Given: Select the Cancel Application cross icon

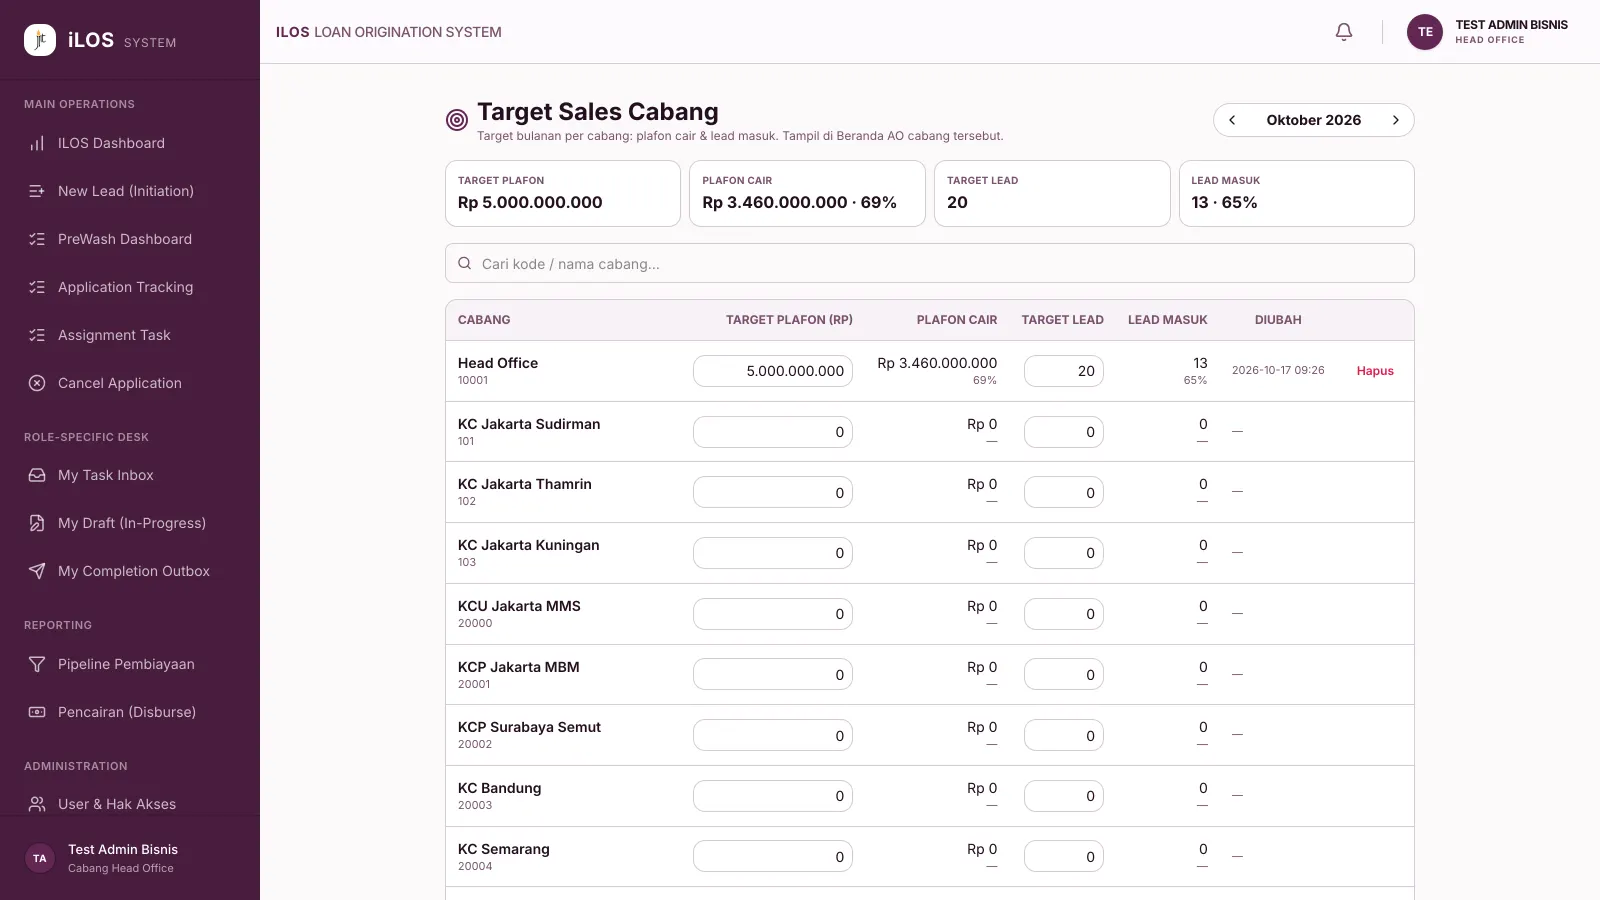Looking at the screenshot, I should (x=37, y=383).
